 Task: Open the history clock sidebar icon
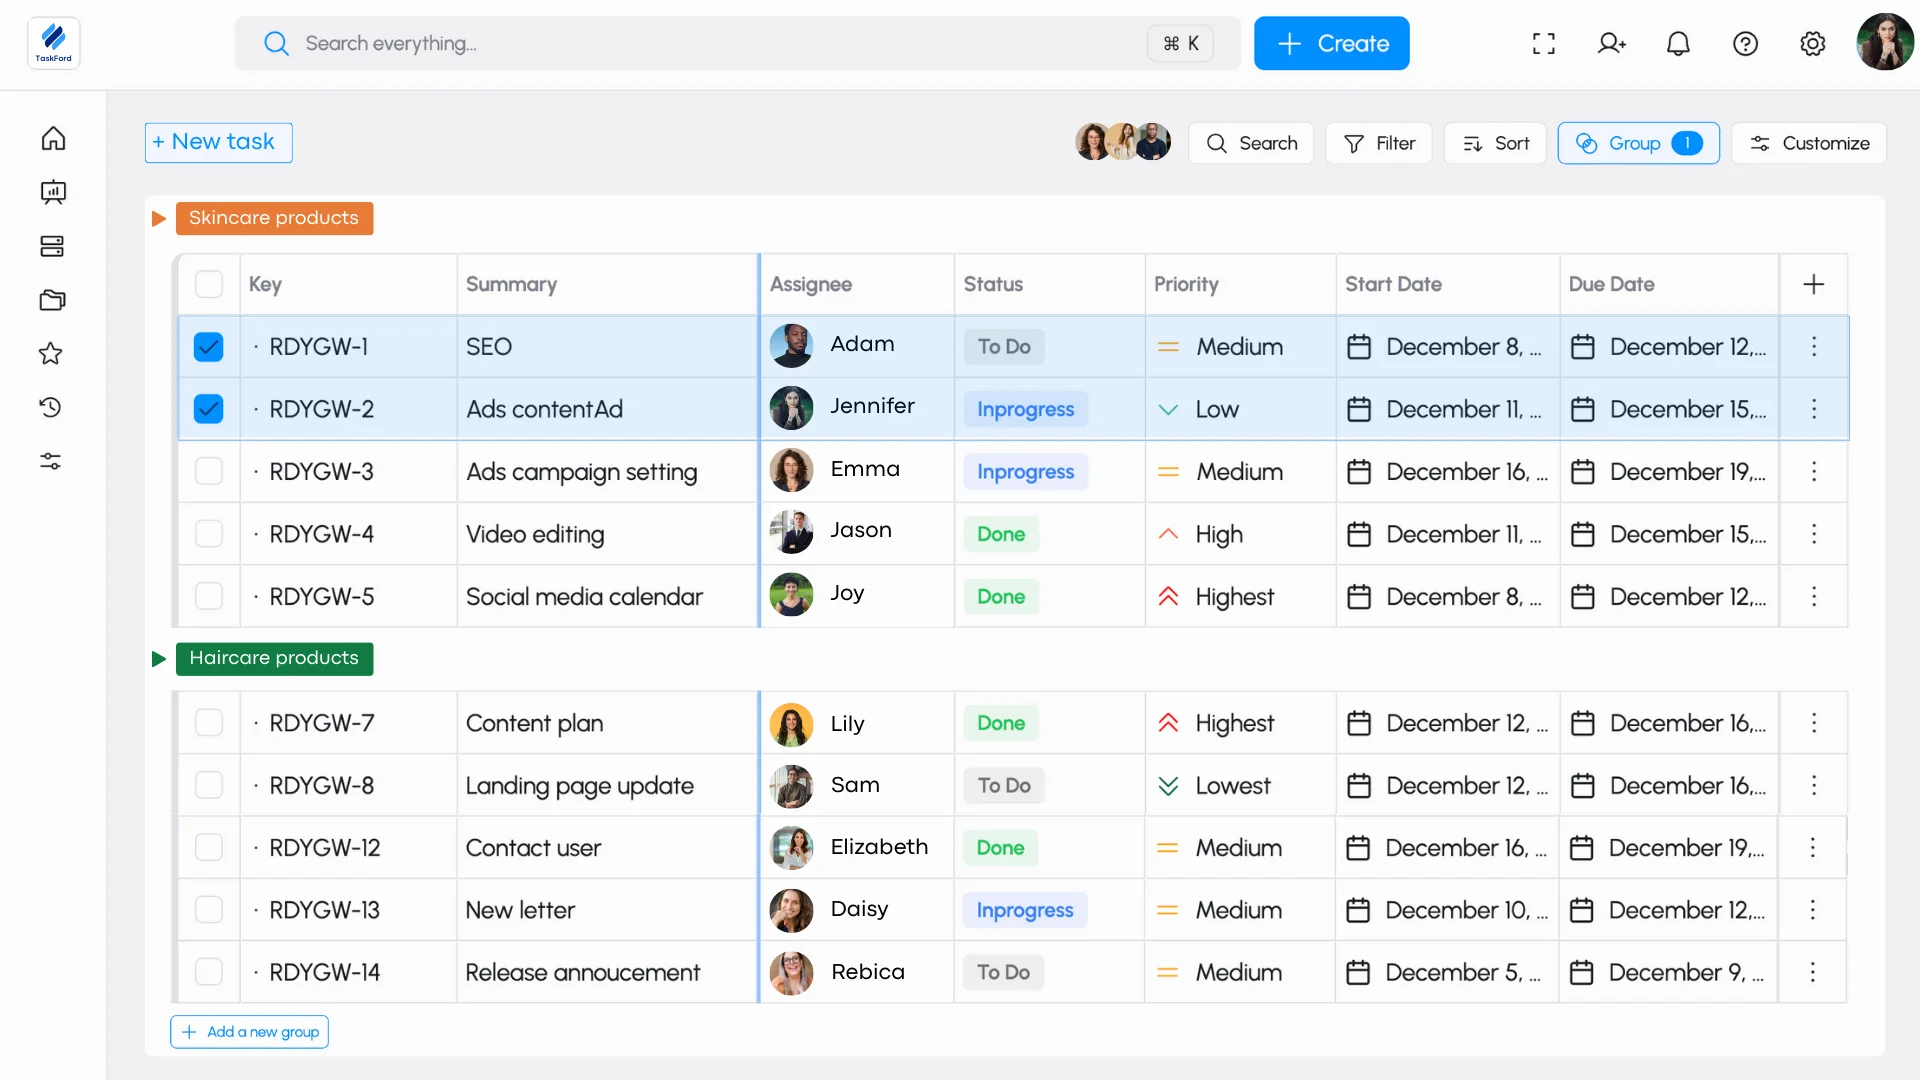point(51,407)
